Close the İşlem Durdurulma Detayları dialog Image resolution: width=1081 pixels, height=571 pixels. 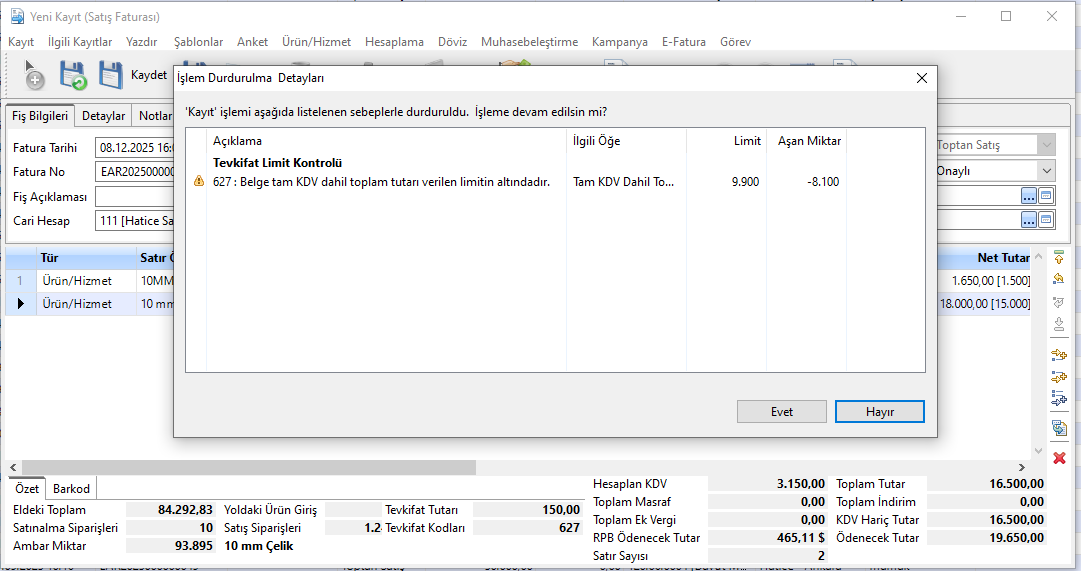[921, 78]
